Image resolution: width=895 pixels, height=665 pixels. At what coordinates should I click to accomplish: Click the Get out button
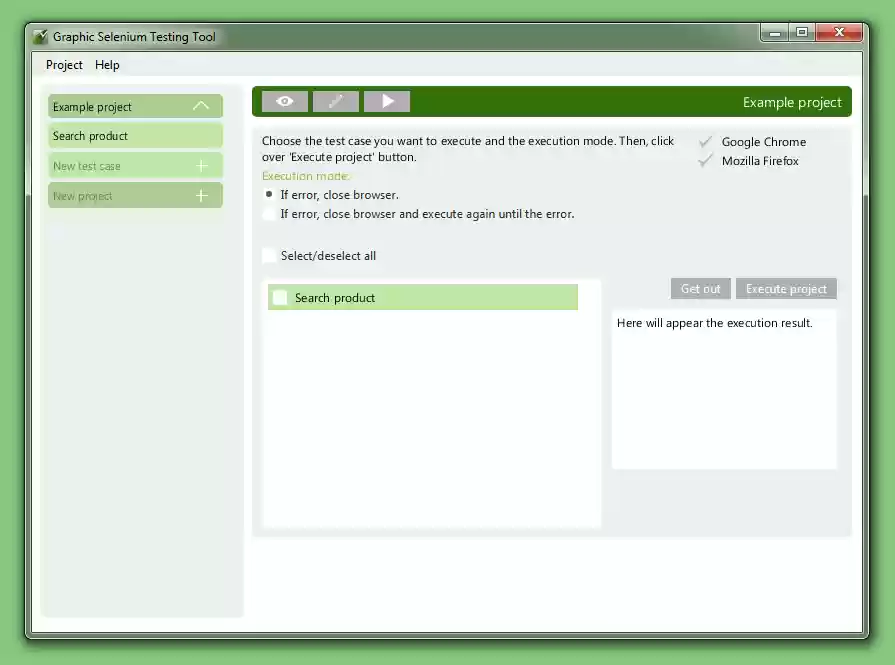(x=700, y=288)
